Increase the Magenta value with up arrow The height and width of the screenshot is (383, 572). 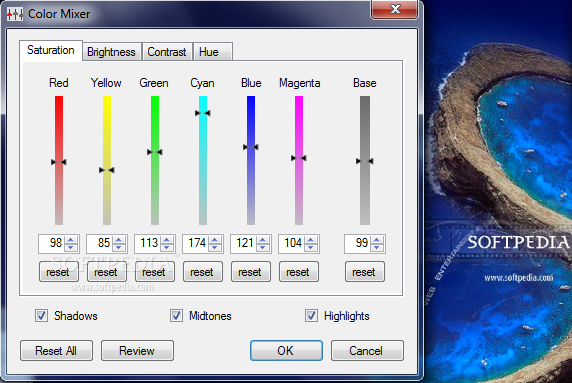click(x=311, y=240)
